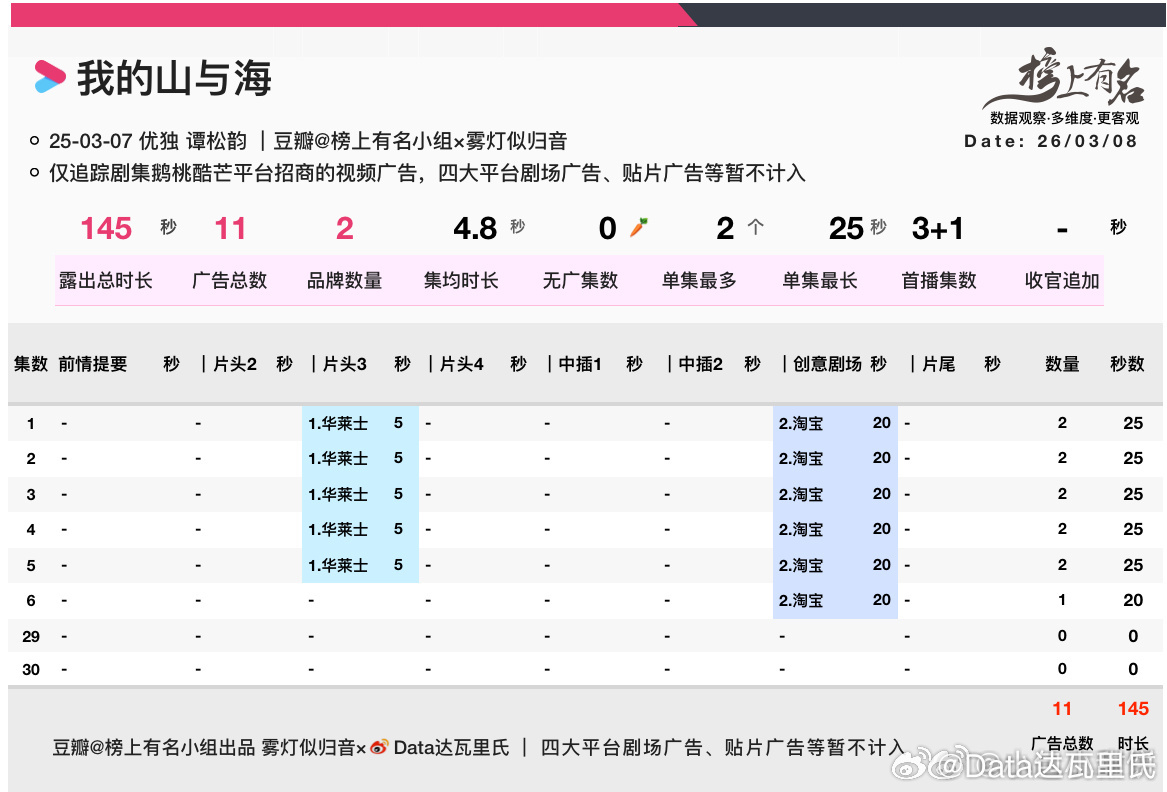The height and width of the screenshot is (792, 1167).
Task: Click the circle bullet before the 仅追踪 note line
Action: [x=35, y=173]
